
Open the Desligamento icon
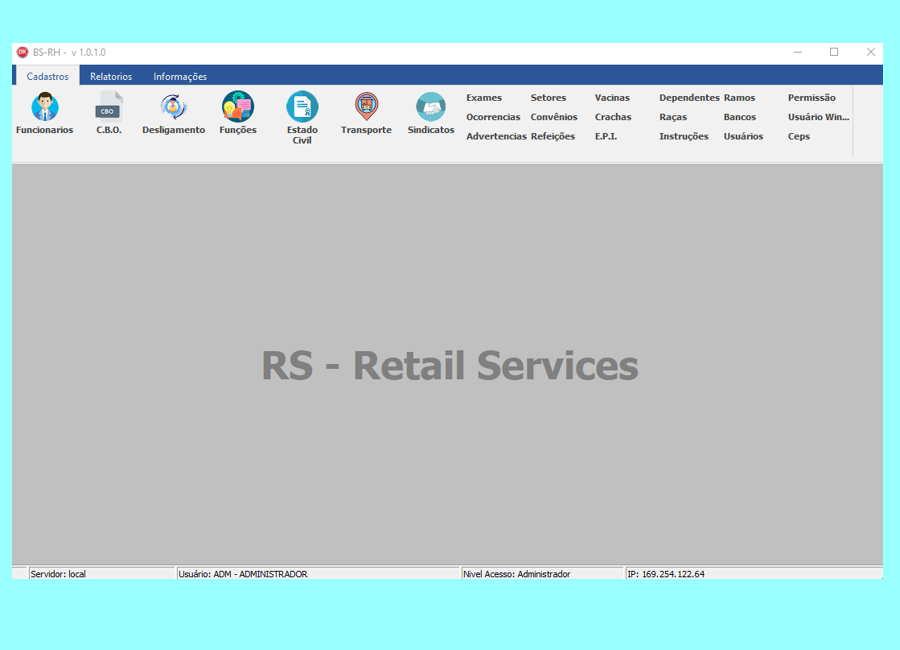(x=174, y=106)
